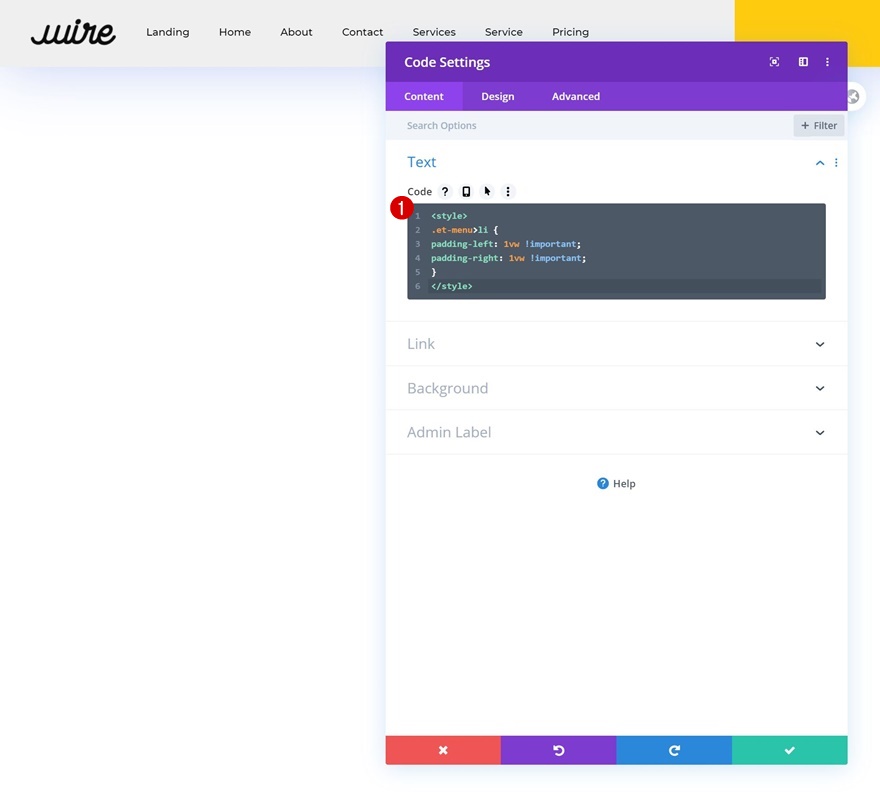880x798 pixels.
Task: Click the padding-left line in the editor
Action: [506, 244]
